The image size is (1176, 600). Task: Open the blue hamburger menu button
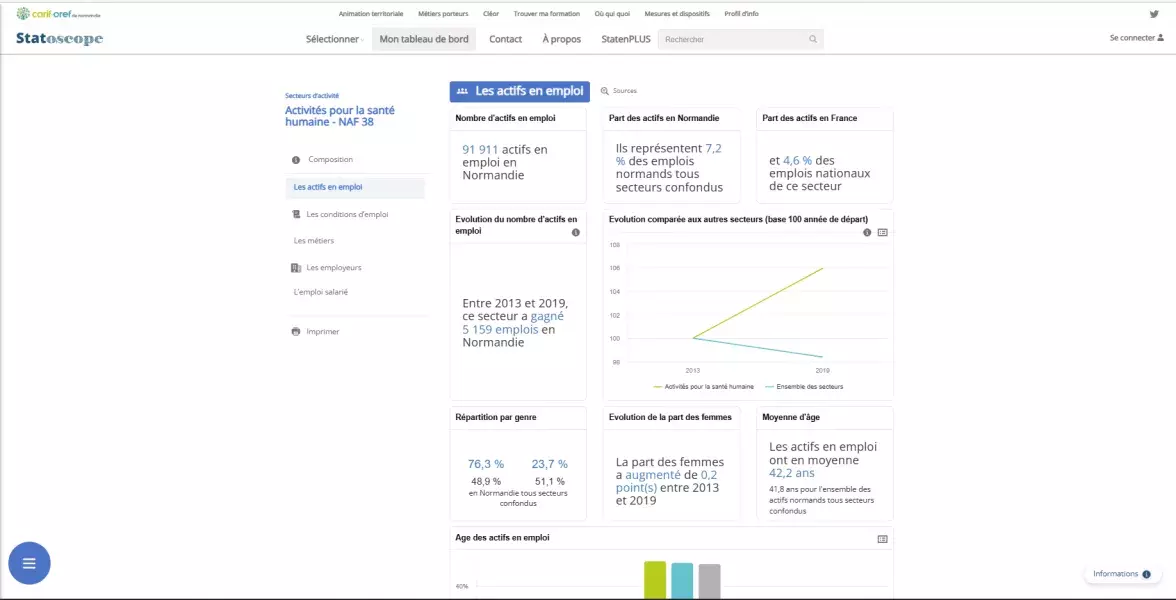click(29, 563)
